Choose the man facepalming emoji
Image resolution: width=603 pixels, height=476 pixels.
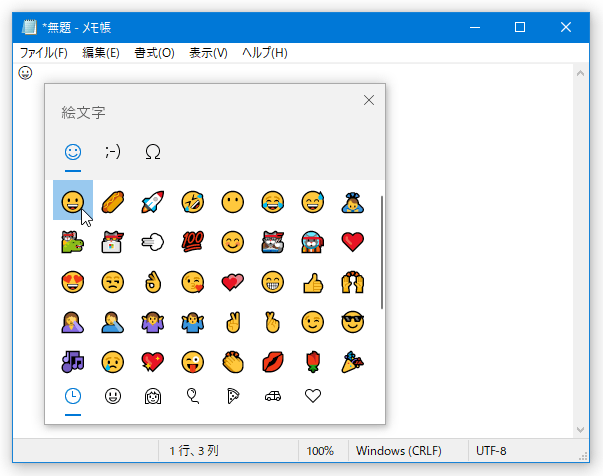(x=113, y=322)
